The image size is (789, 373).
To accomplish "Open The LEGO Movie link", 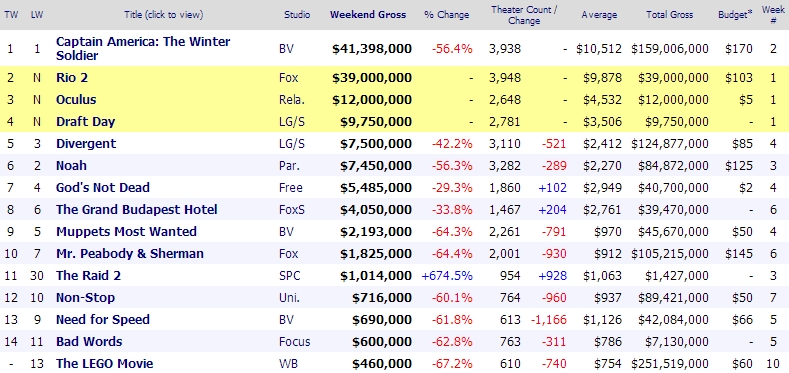I will 105,363.
